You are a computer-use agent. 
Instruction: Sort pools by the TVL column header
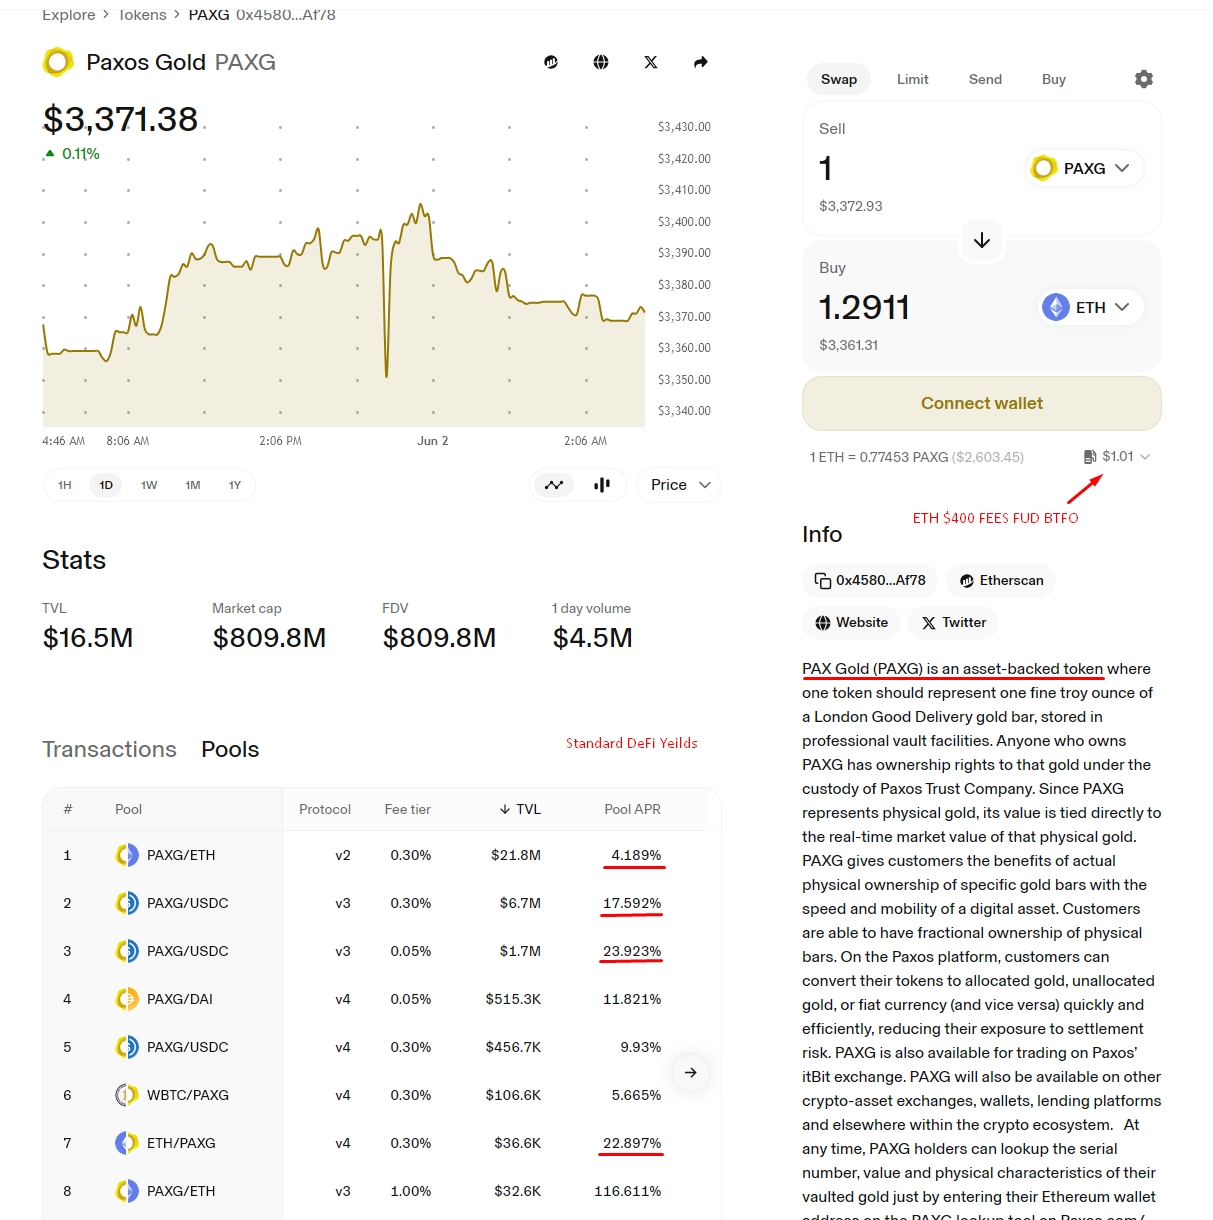click(520, 809)
